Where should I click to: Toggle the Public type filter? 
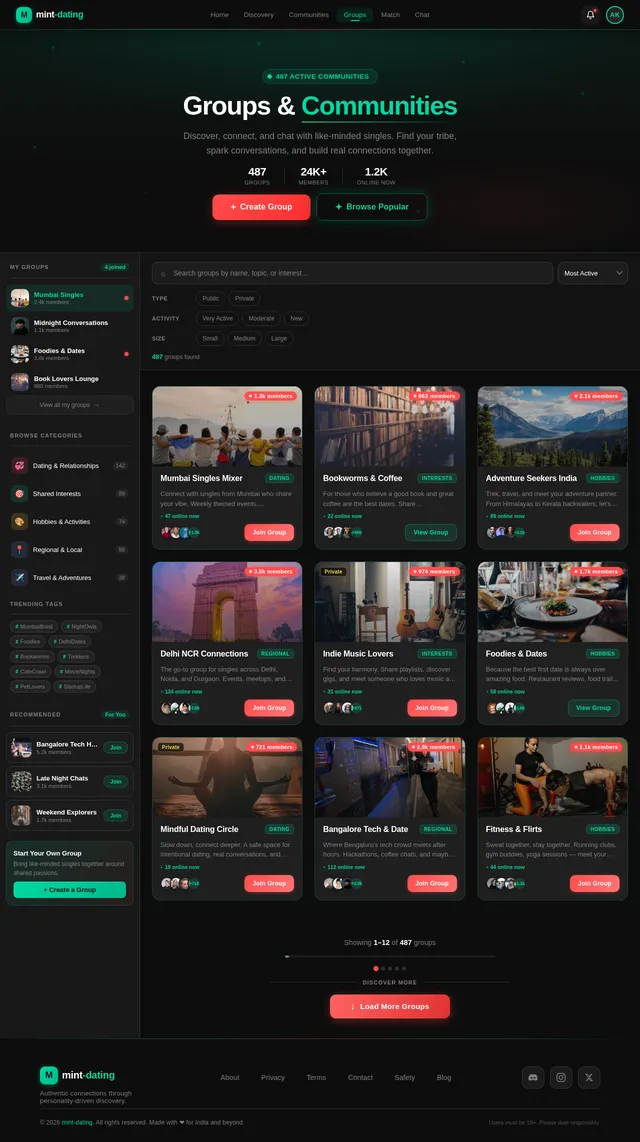click(210, 299)
